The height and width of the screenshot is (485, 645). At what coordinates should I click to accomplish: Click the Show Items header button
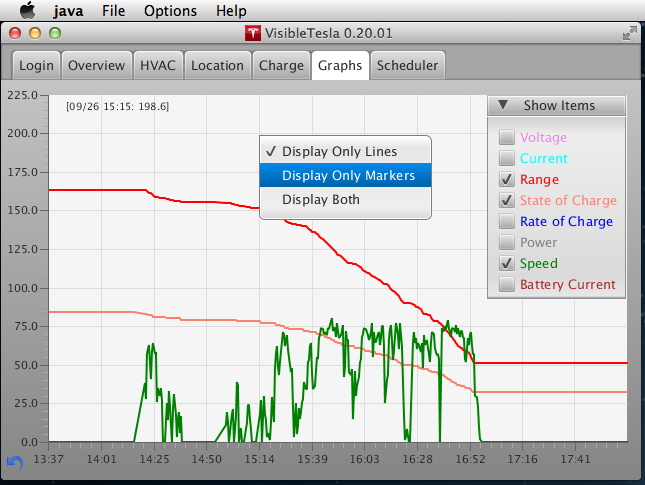557,105
